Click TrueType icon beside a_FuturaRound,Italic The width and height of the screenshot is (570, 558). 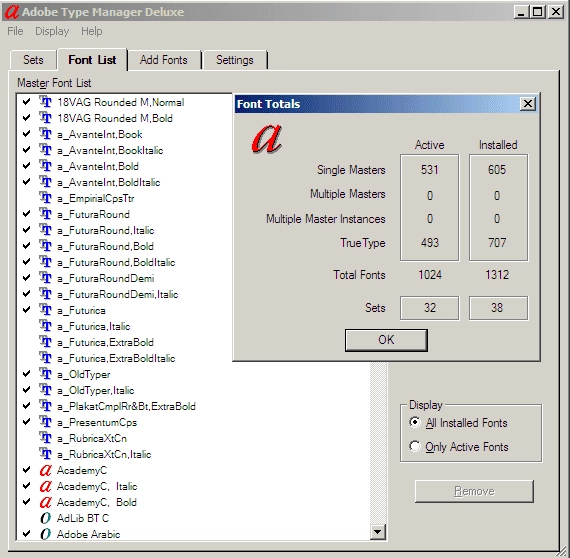(45, 230)
